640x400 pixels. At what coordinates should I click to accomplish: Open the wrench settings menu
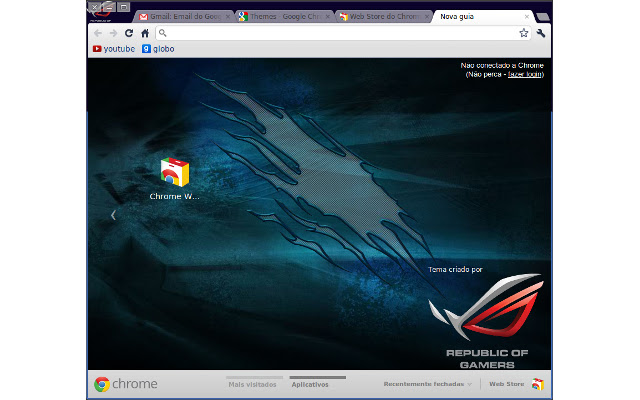point(541,33)
